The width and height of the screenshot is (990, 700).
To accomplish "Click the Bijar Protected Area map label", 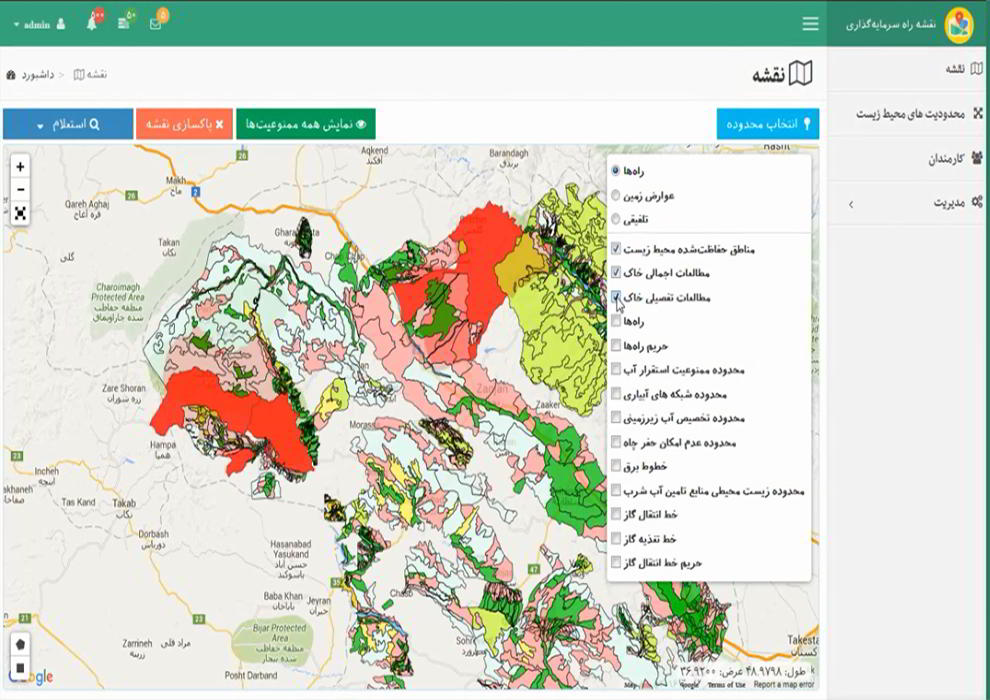I will (280, 643).
